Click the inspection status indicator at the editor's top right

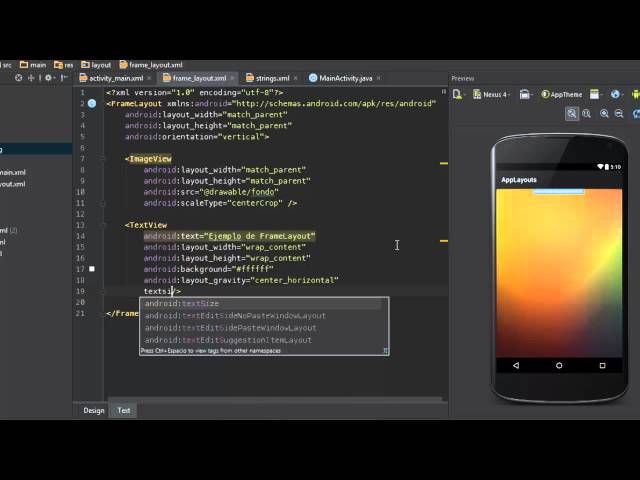point(444,92)
